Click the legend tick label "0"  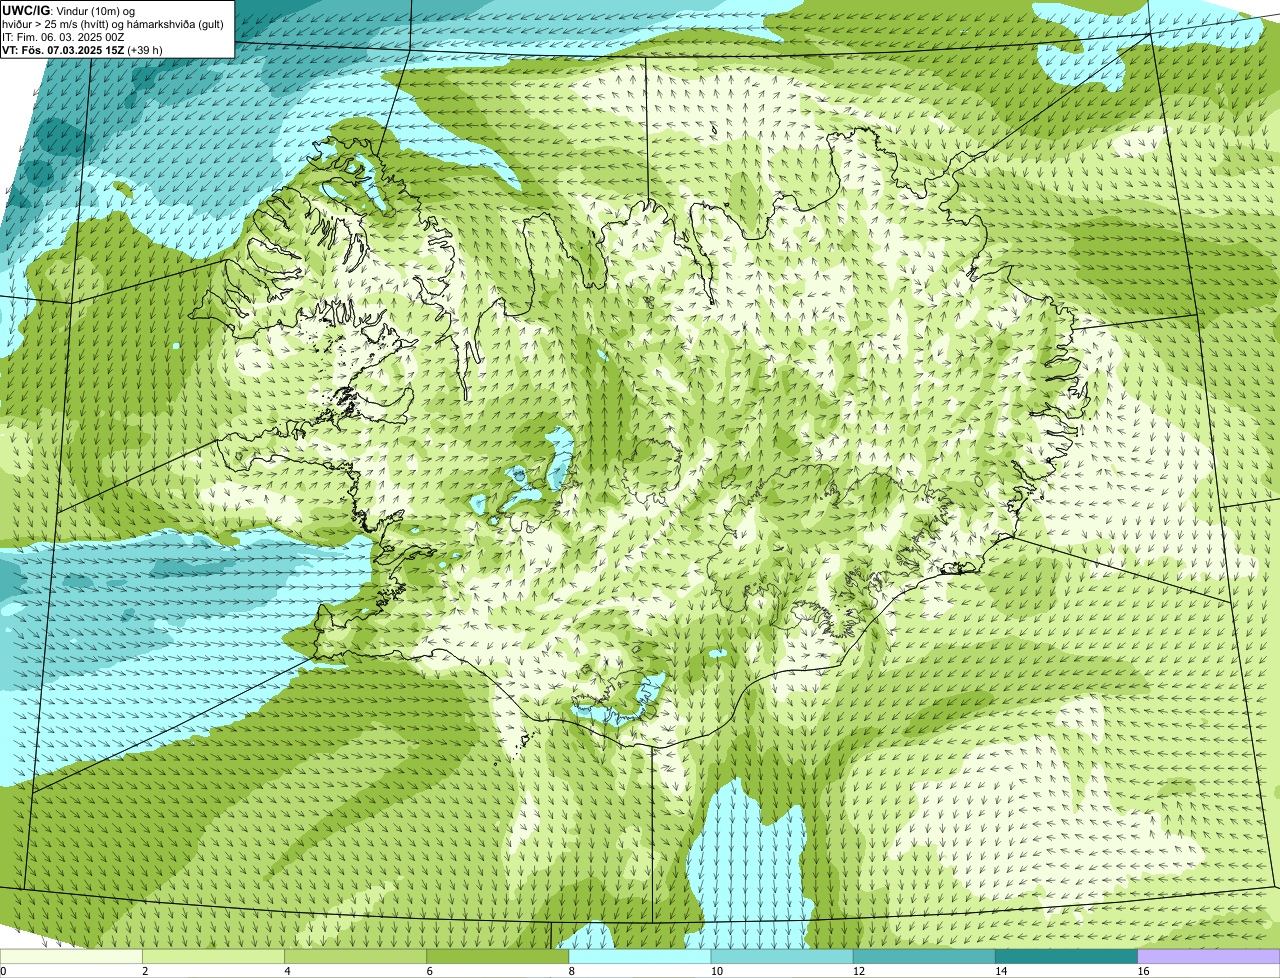tap(4, 971)
